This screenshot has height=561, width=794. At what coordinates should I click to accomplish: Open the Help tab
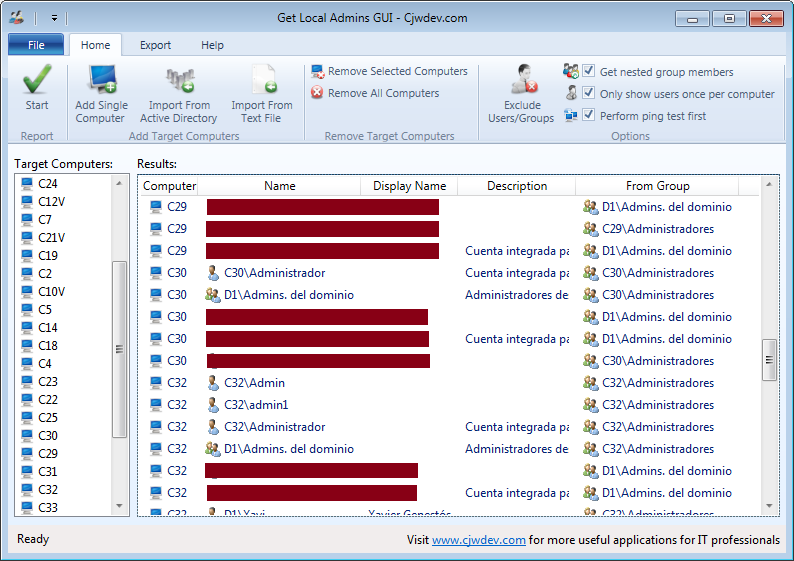[x=212, y=45]
